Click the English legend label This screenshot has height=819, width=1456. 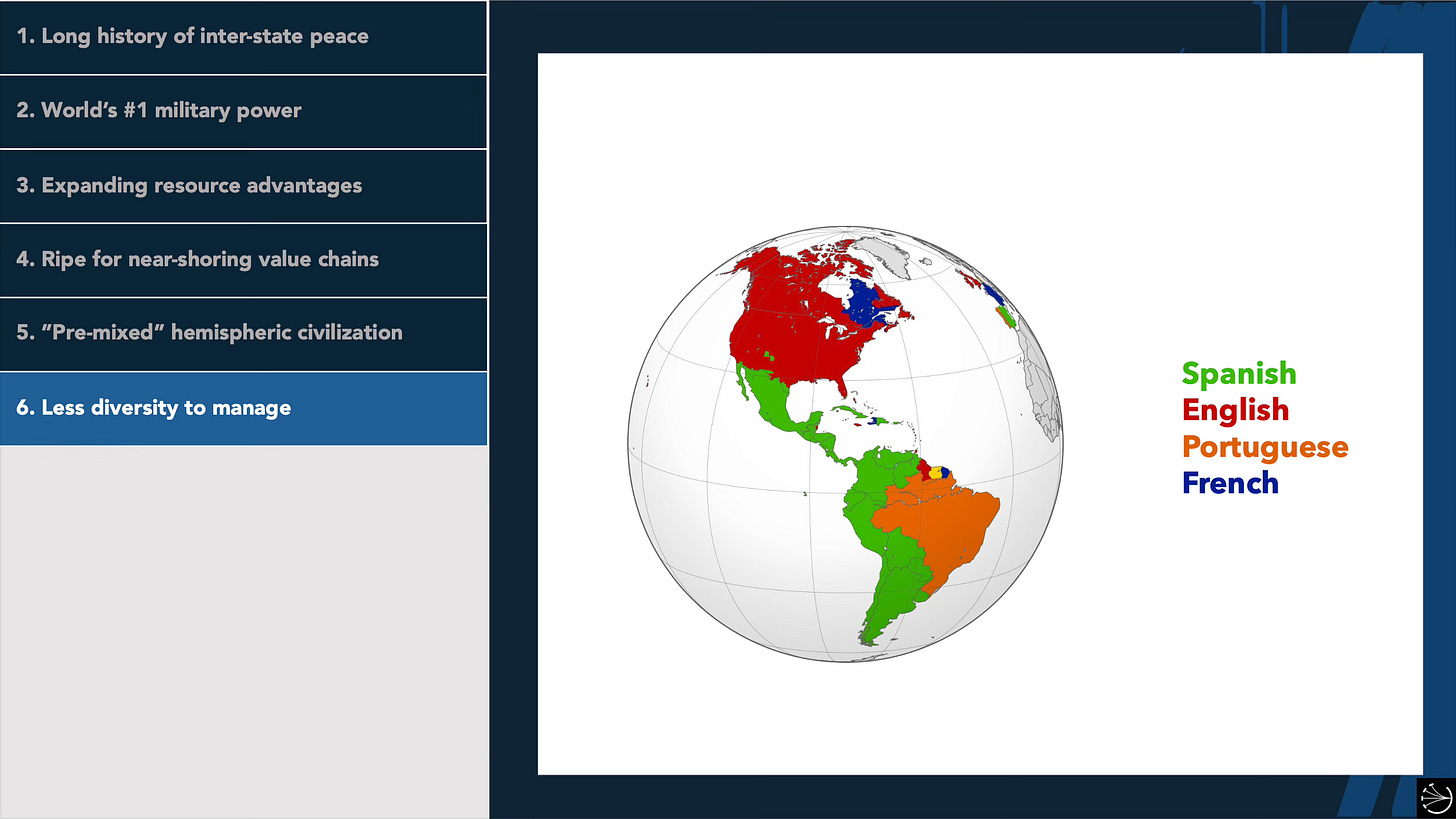1235,410
